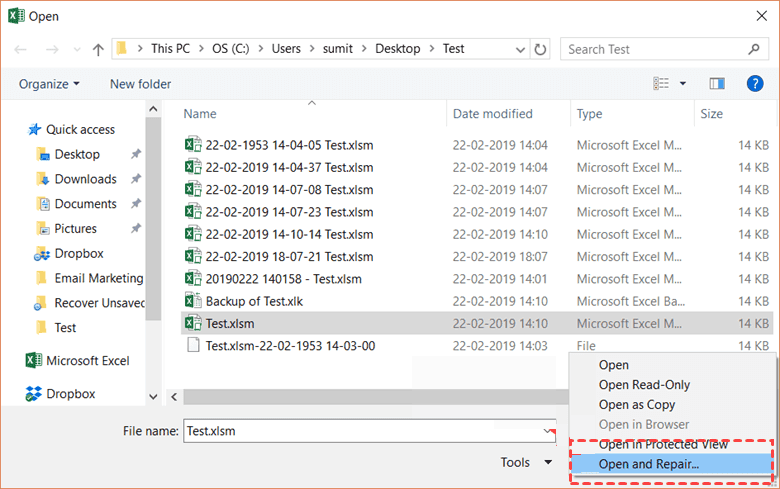Go forward with the right arrow button
The width and height of the screenshot is (780, 489).
click(x=52, y=49)
